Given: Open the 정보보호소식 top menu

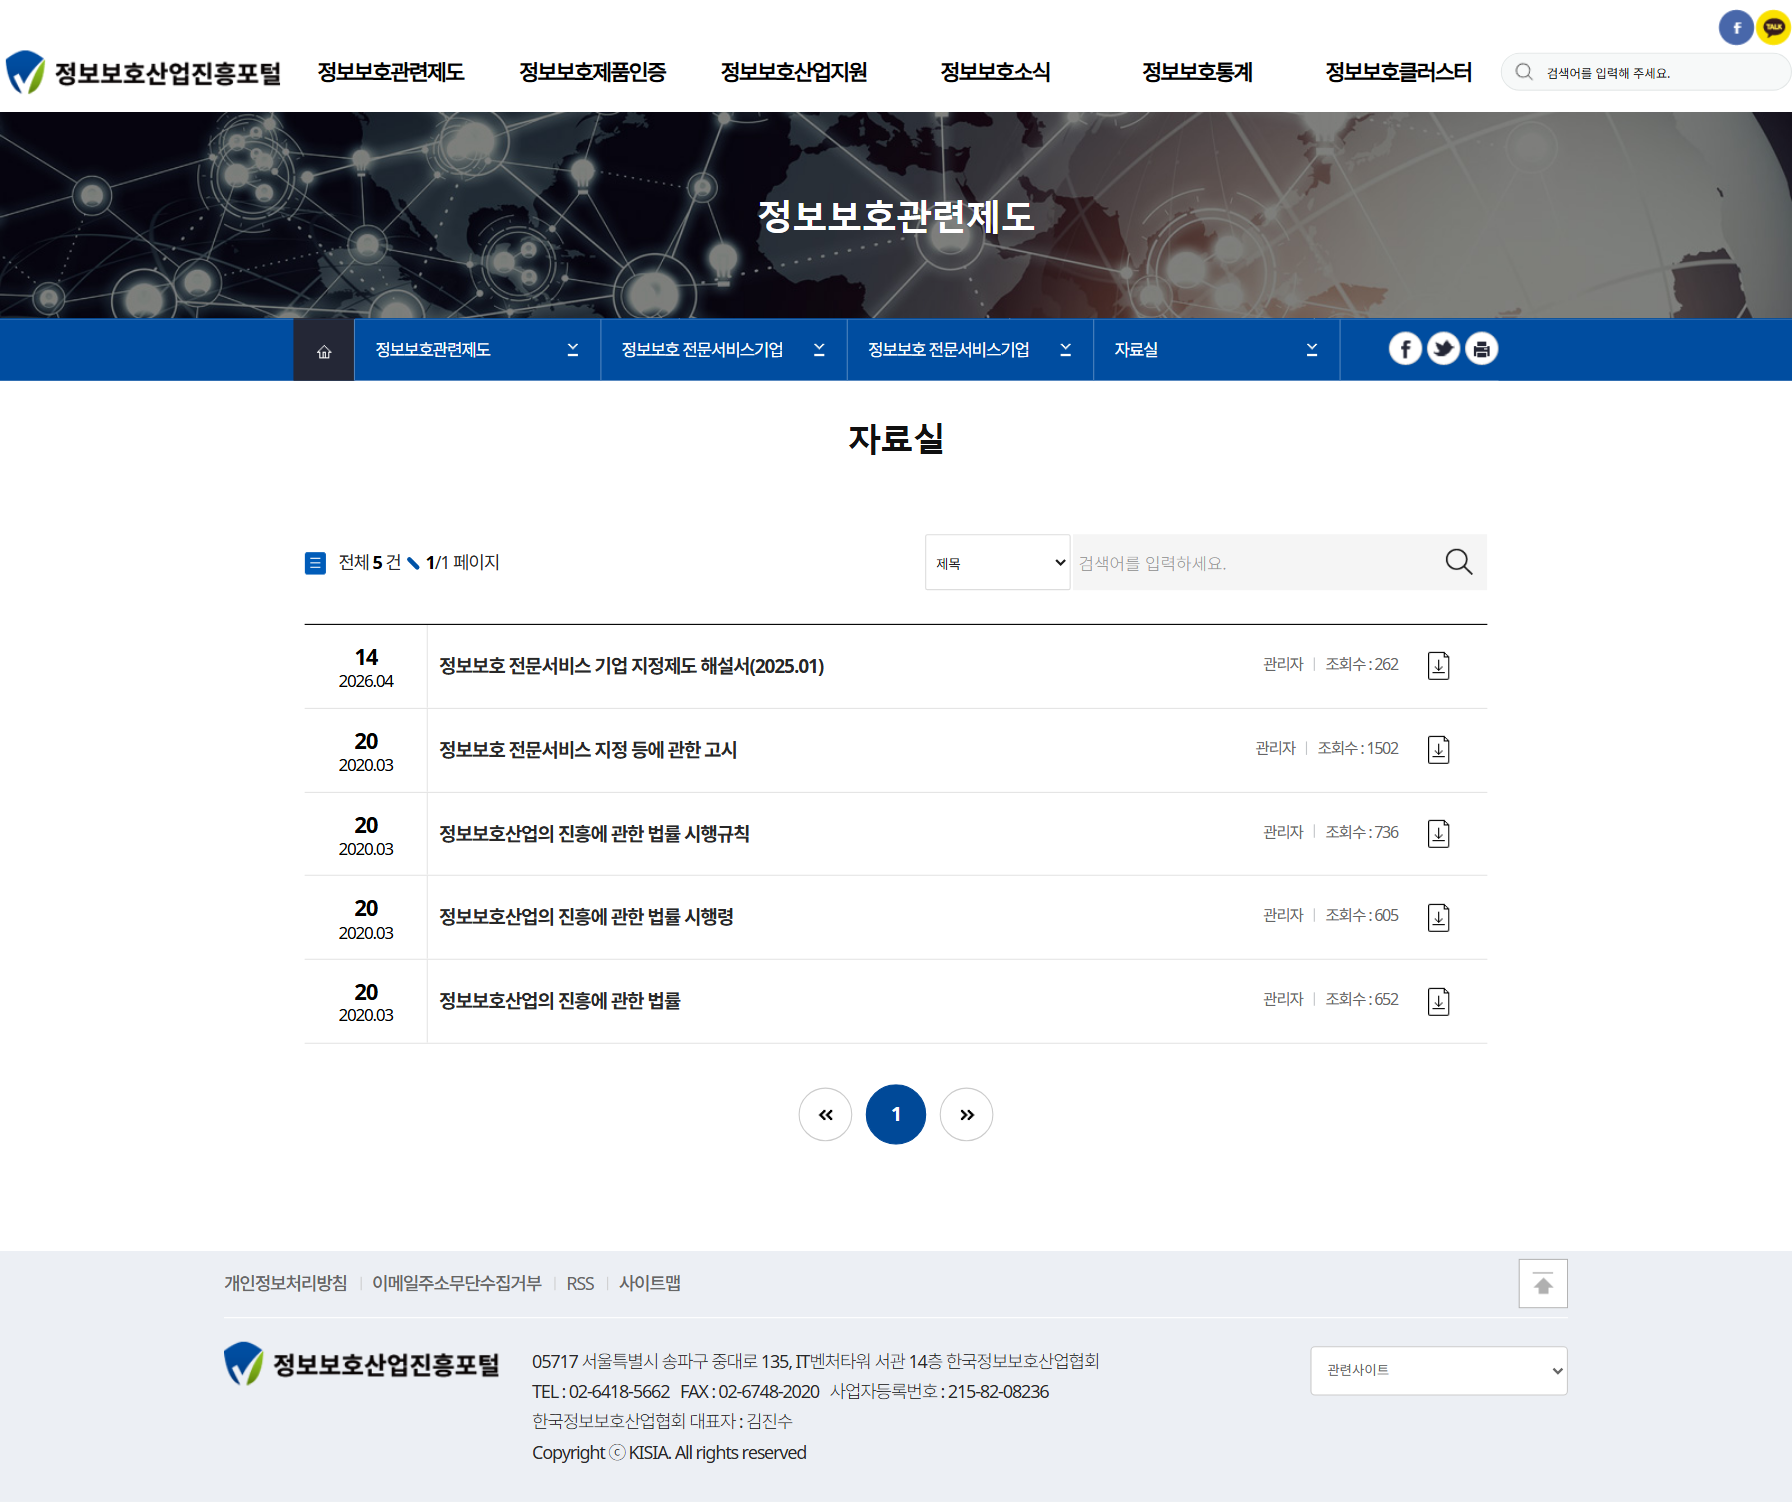Looking at the screenshot, I should [x=996, y=72].
